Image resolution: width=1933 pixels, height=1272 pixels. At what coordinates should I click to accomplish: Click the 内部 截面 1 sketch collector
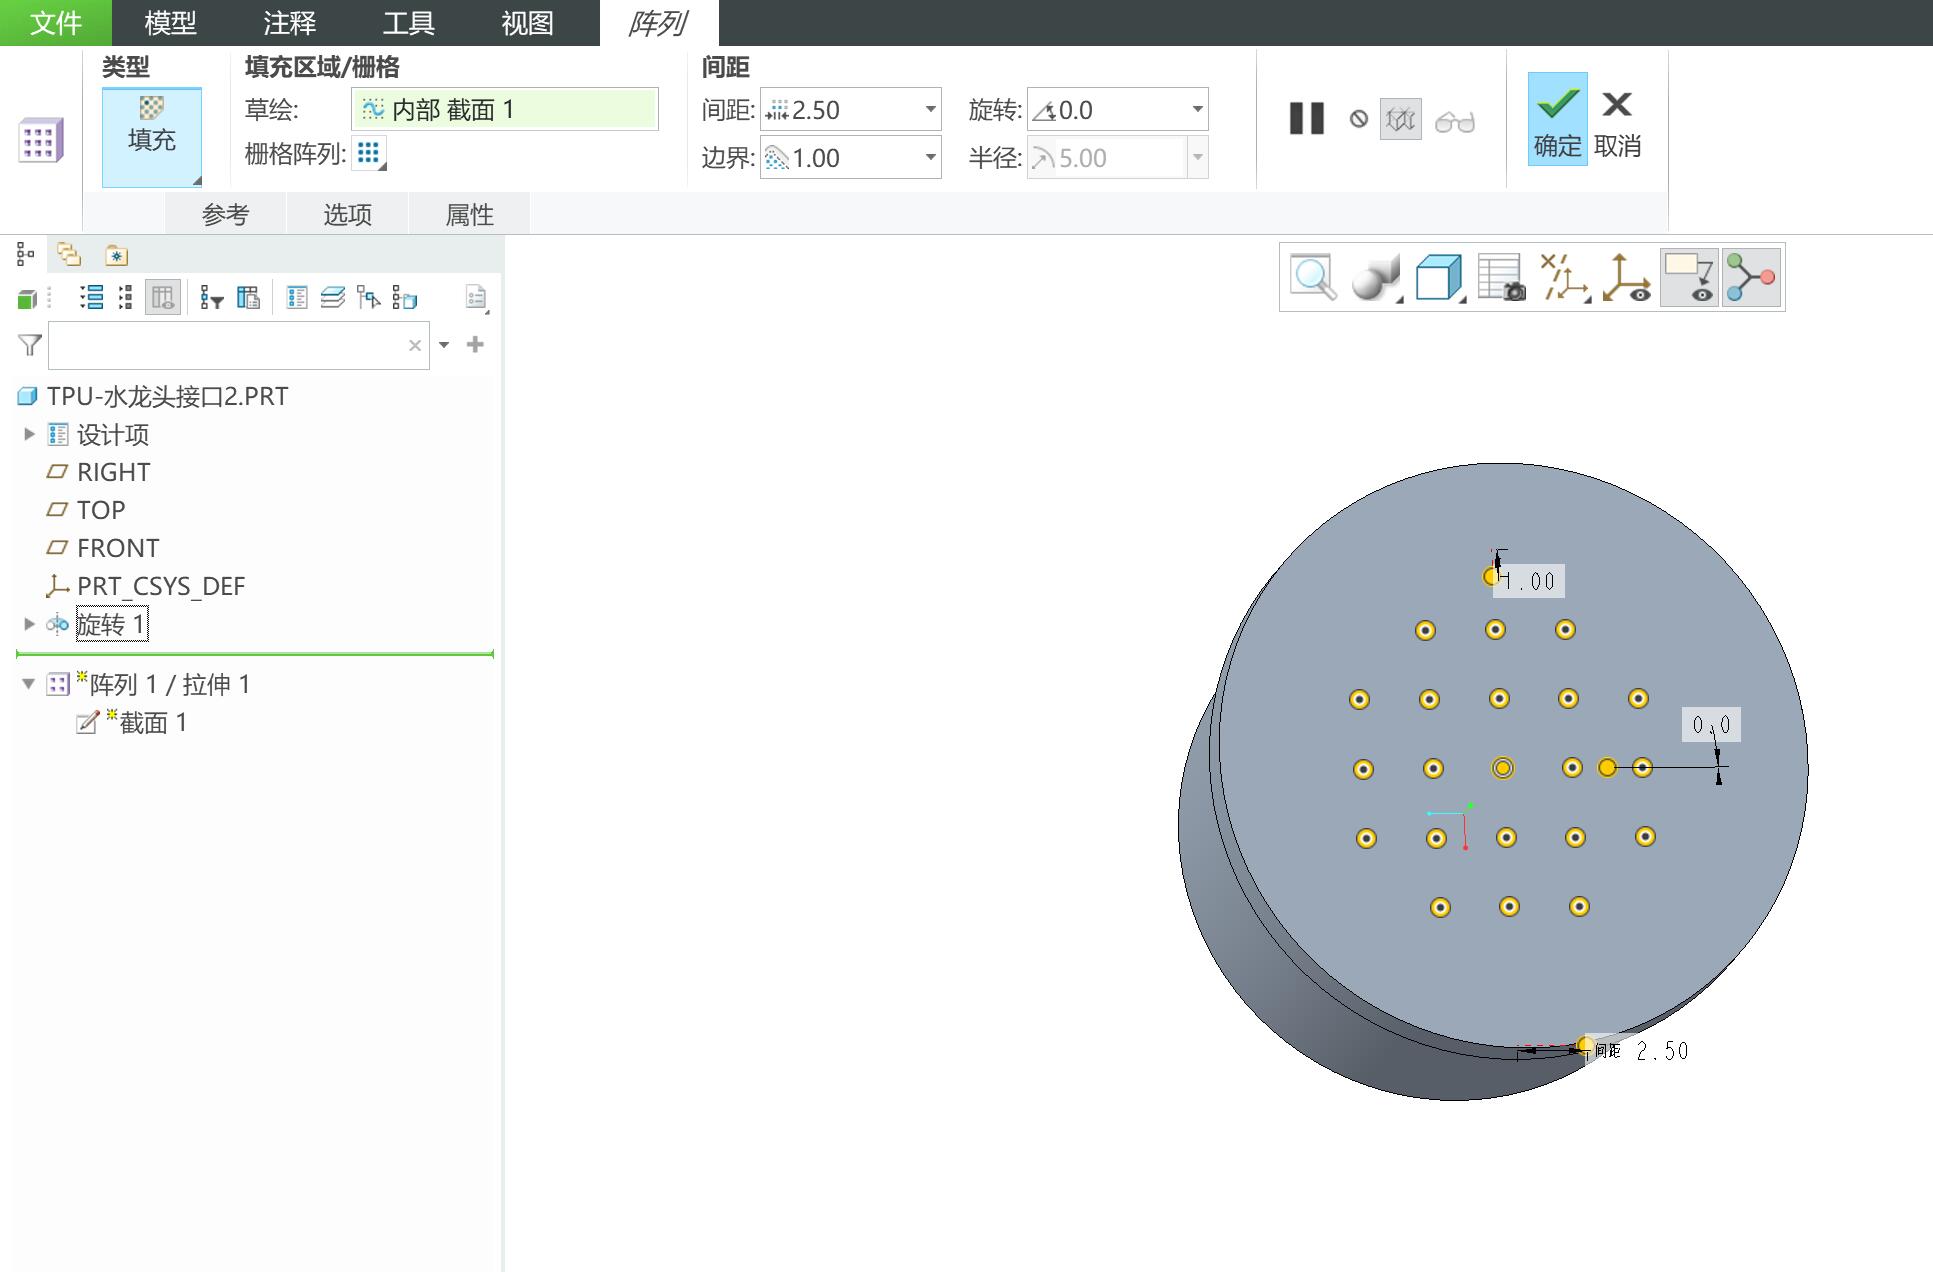[505, 109]
